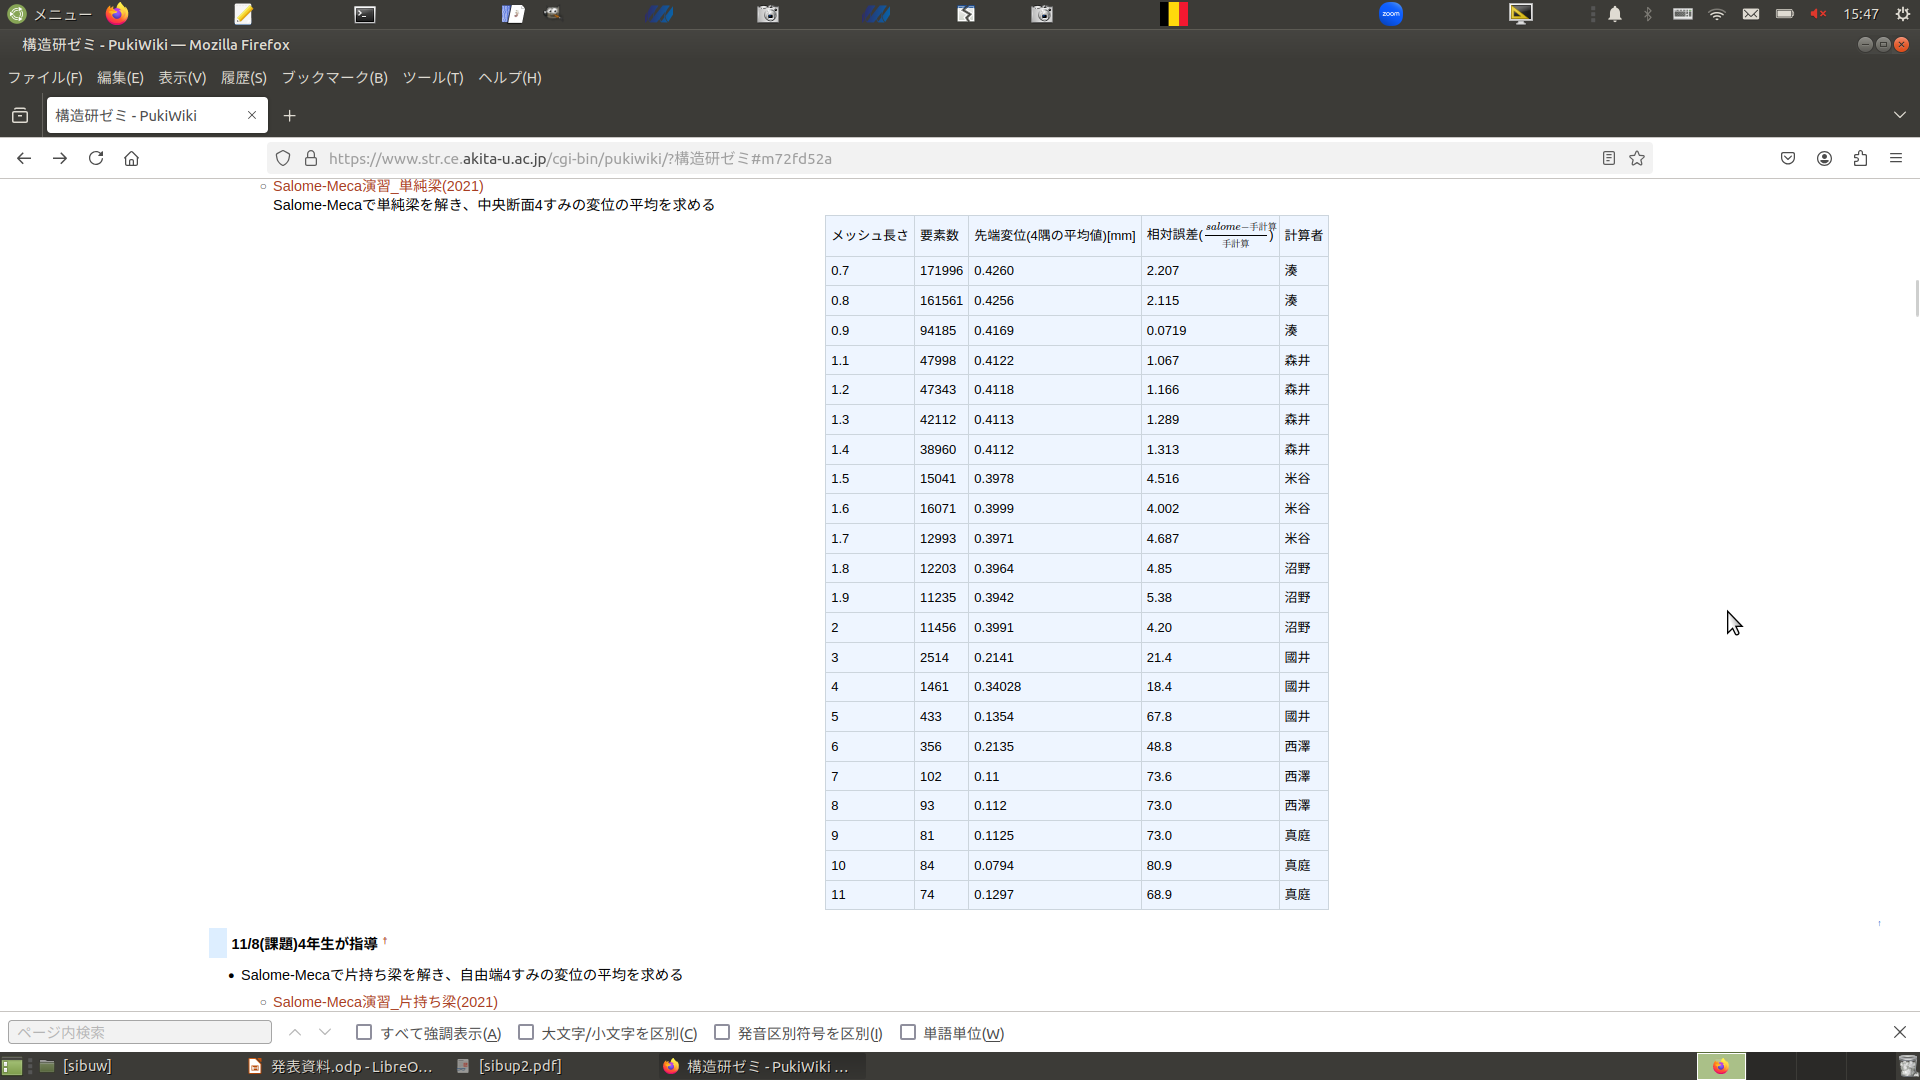Jump to next find result arrow
This screenshot has height=1080, width=1920.
(x=325, y=1032)
